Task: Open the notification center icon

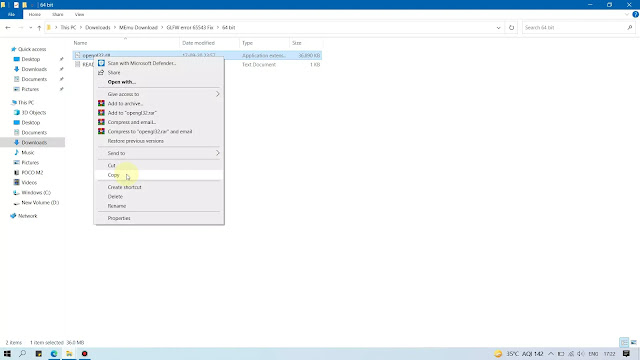Action: pos(626,354)
